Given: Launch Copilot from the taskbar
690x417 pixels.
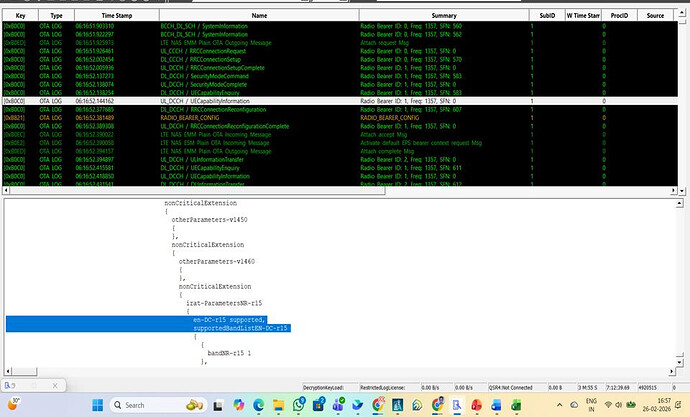Looking at the screenshot, I should tap(239, 405).
